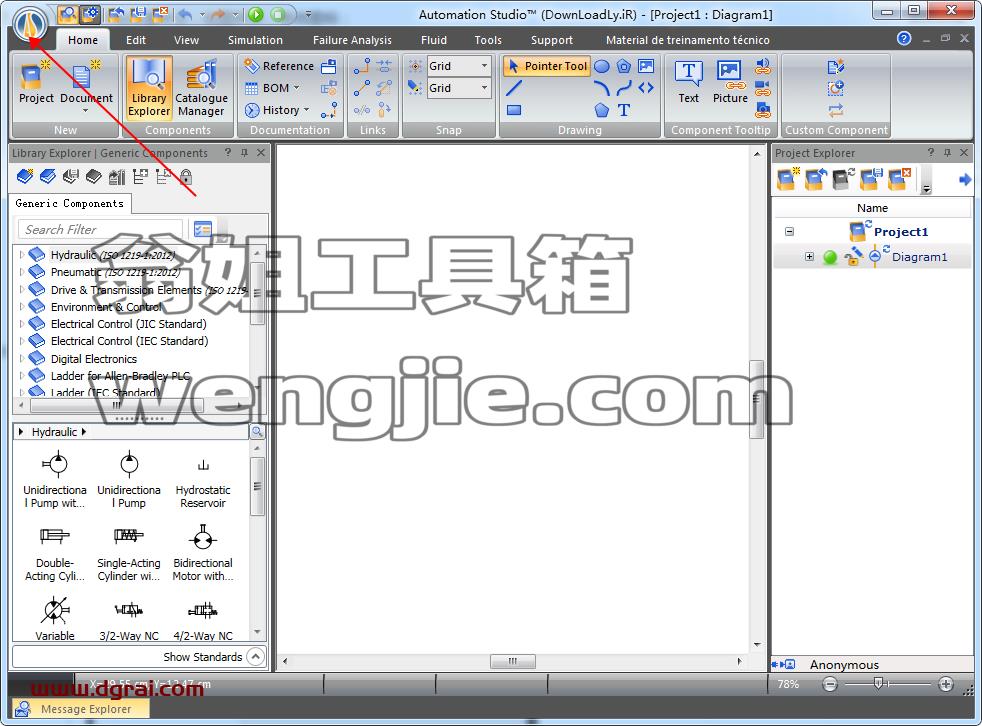982x726 pixels.
Task: Switch to the Simulation ribbon tab
Action: [255, 40]
